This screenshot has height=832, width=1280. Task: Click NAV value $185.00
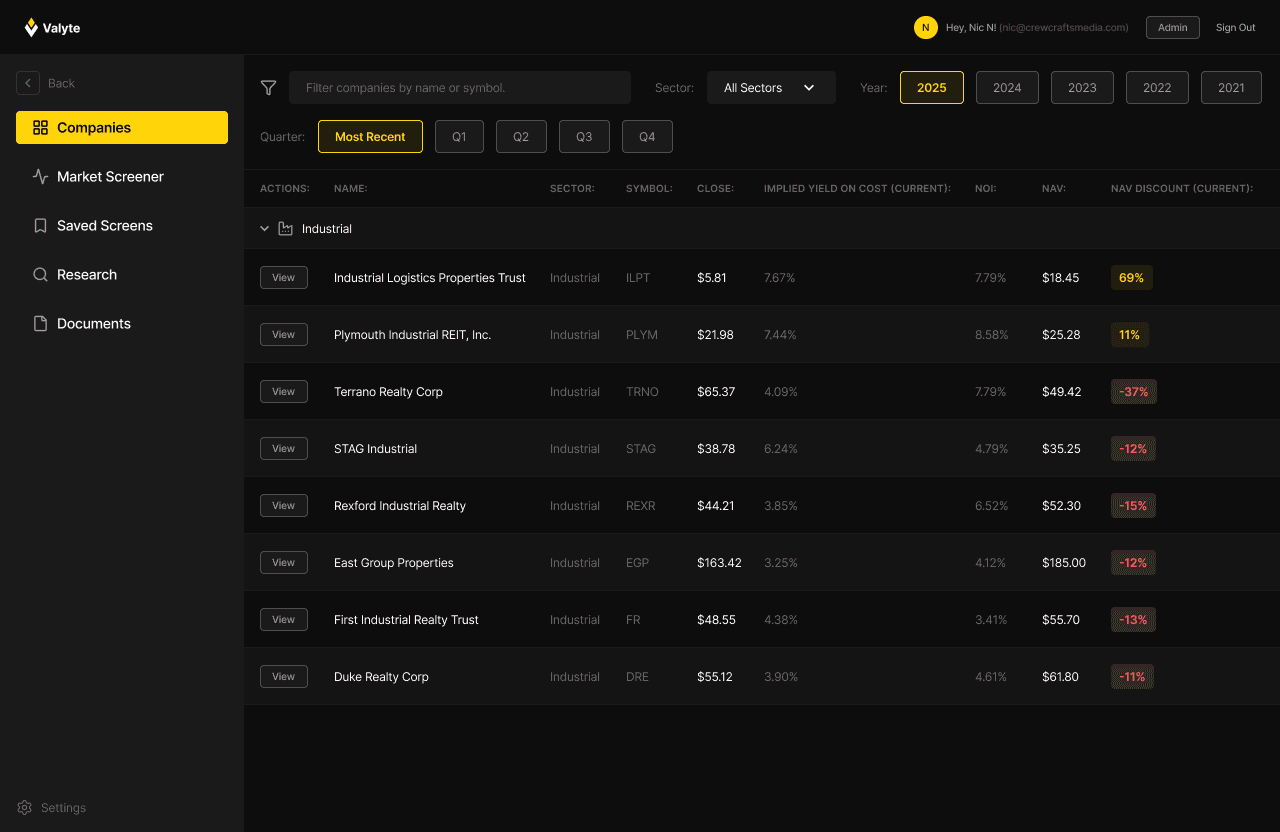pyautogui.click(x=1064, y=563)
